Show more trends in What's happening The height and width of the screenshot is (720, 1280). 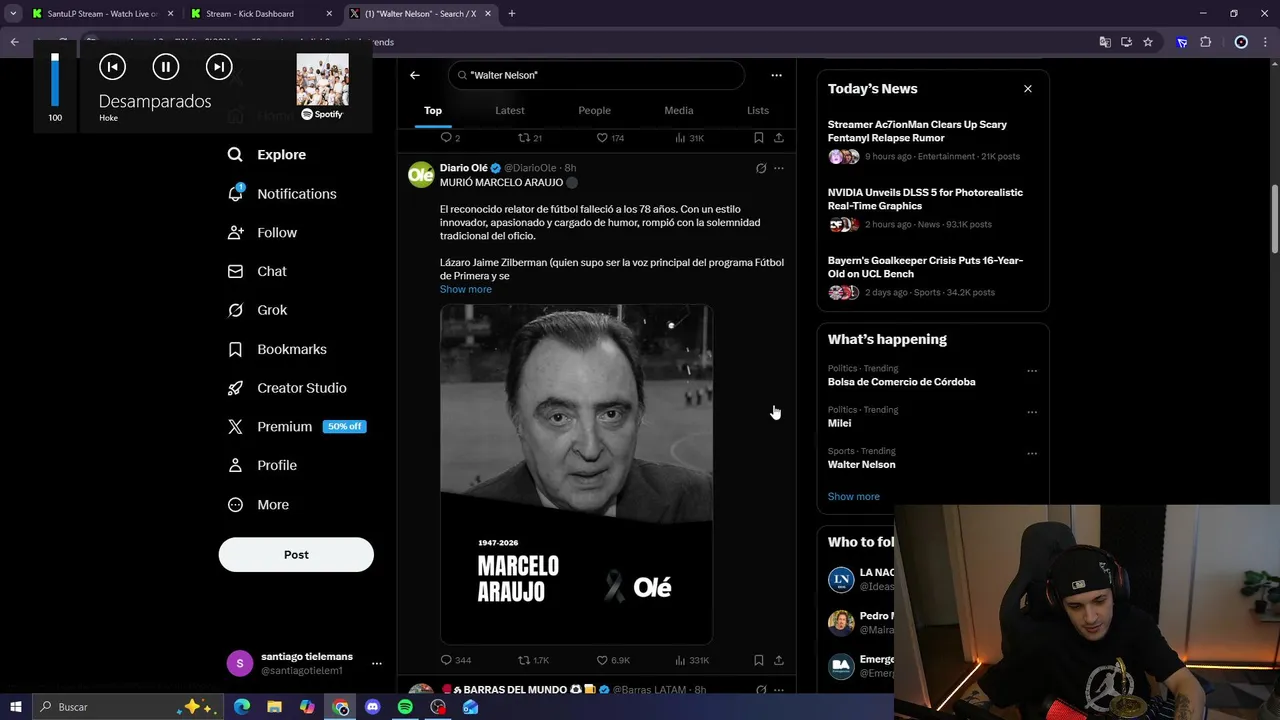854,497
